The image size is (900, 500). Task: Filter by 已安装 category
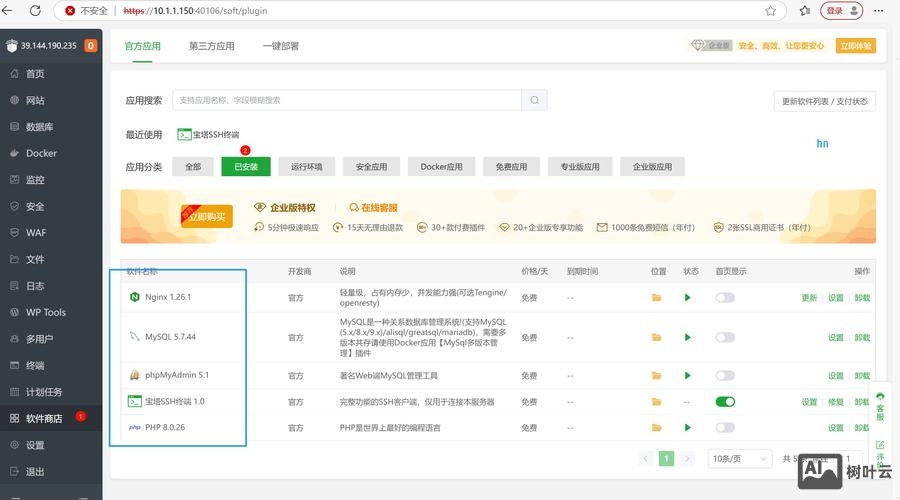tap(246, 166)
